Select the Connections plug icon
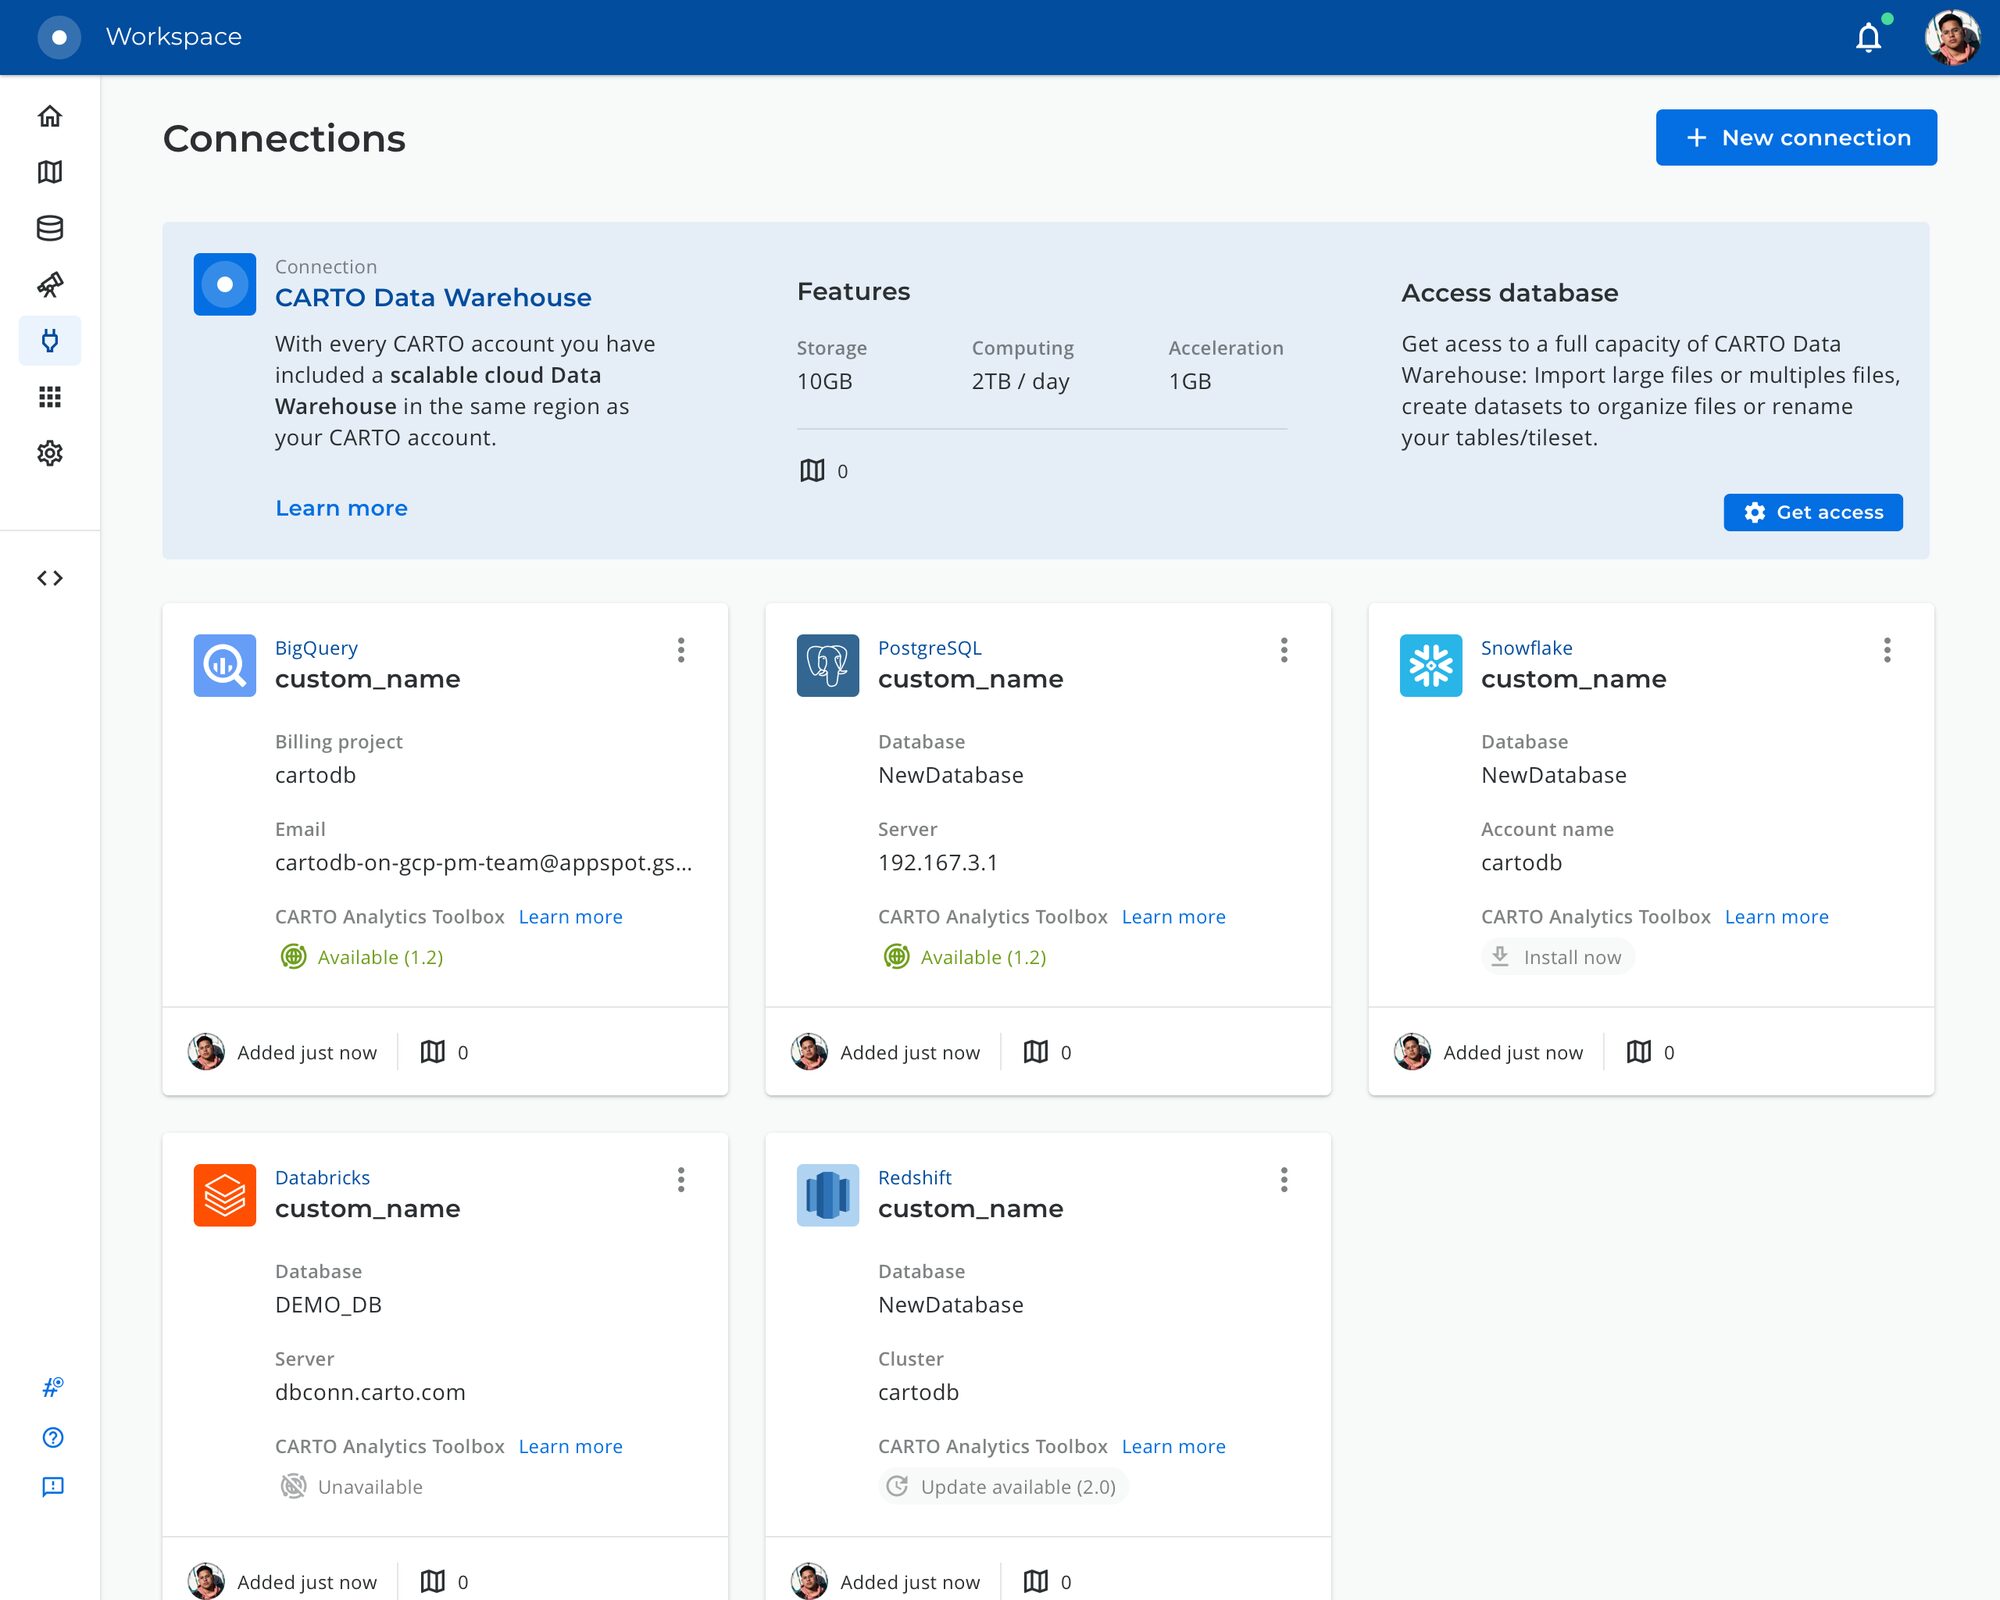The image size is (2000, 1600). (50, 341)
